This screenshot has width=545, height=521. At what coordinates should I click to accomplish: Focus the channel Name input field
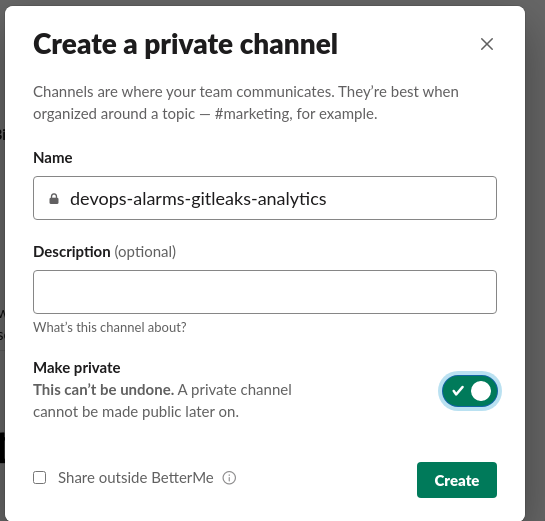[x=265, y=198]
